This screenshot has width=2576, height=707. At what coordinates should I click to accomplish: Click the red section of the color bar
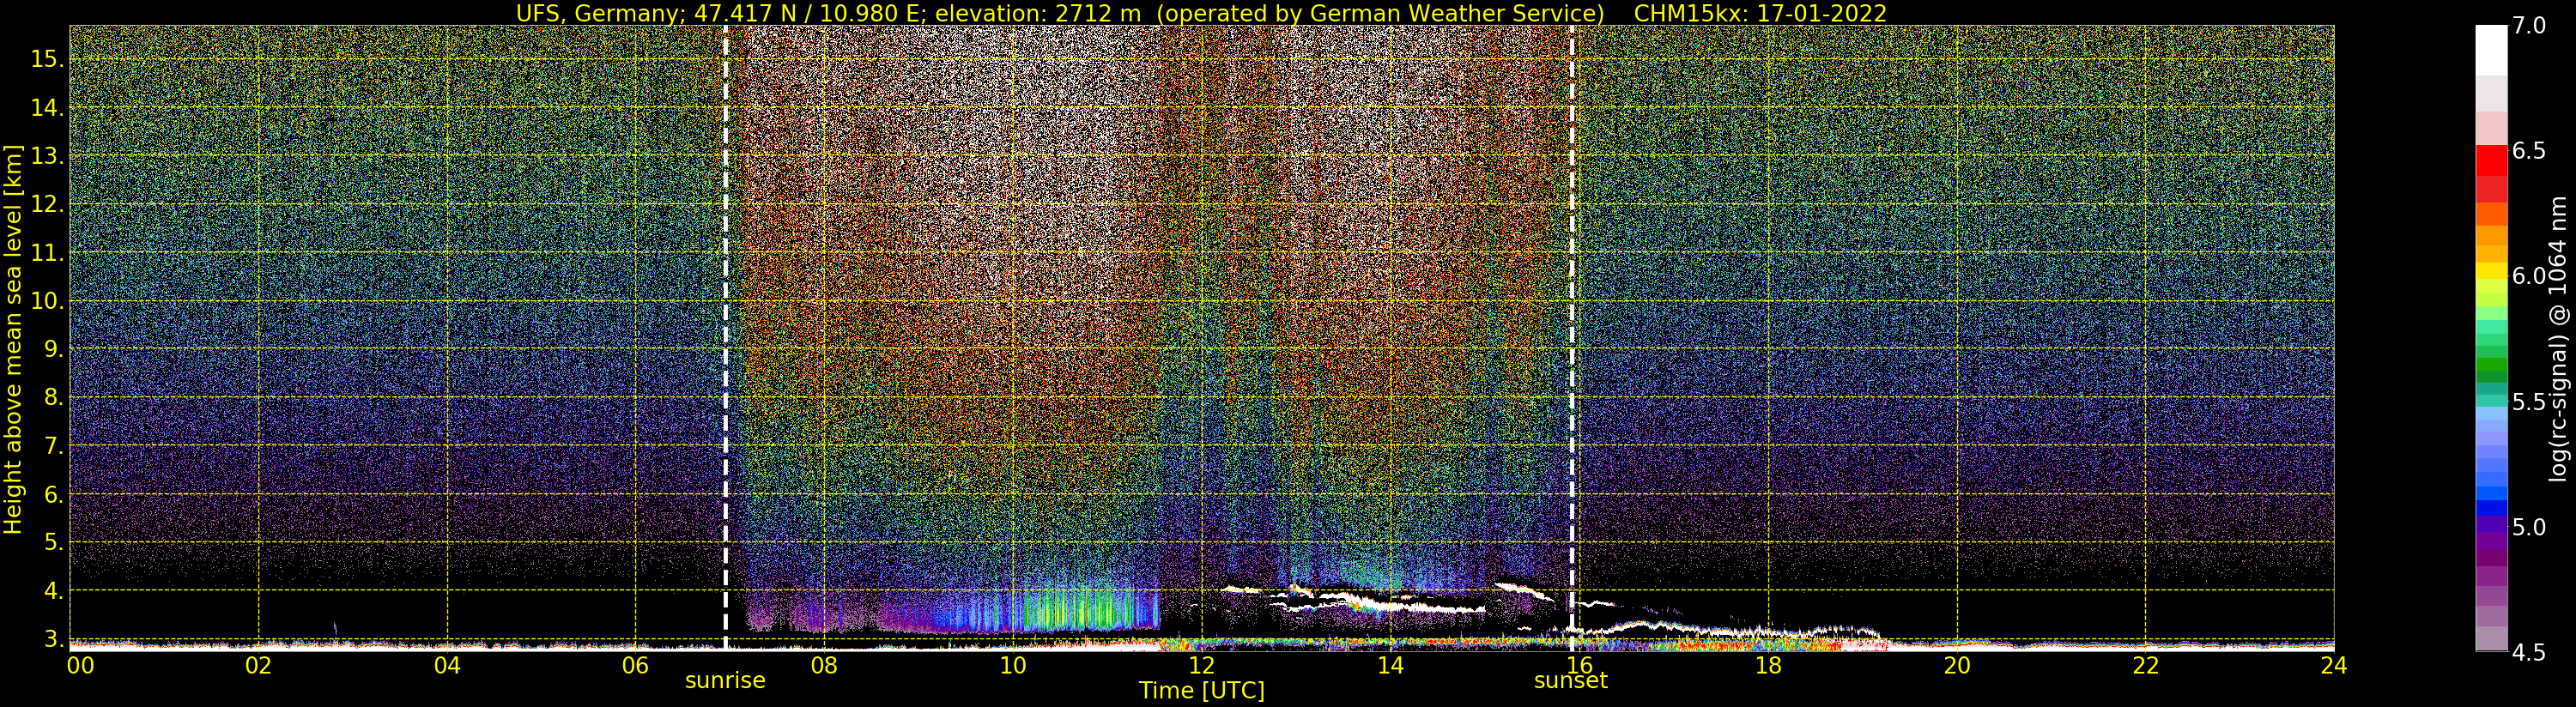click(2491, 174)
